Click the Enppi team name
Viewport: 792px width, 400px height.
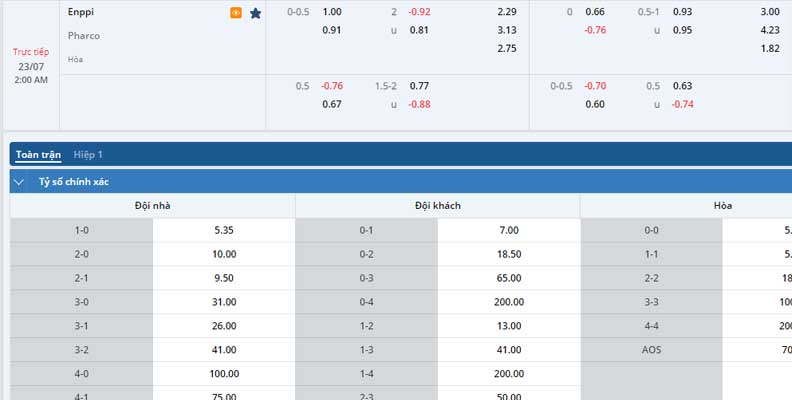click(x=81, y=12)
